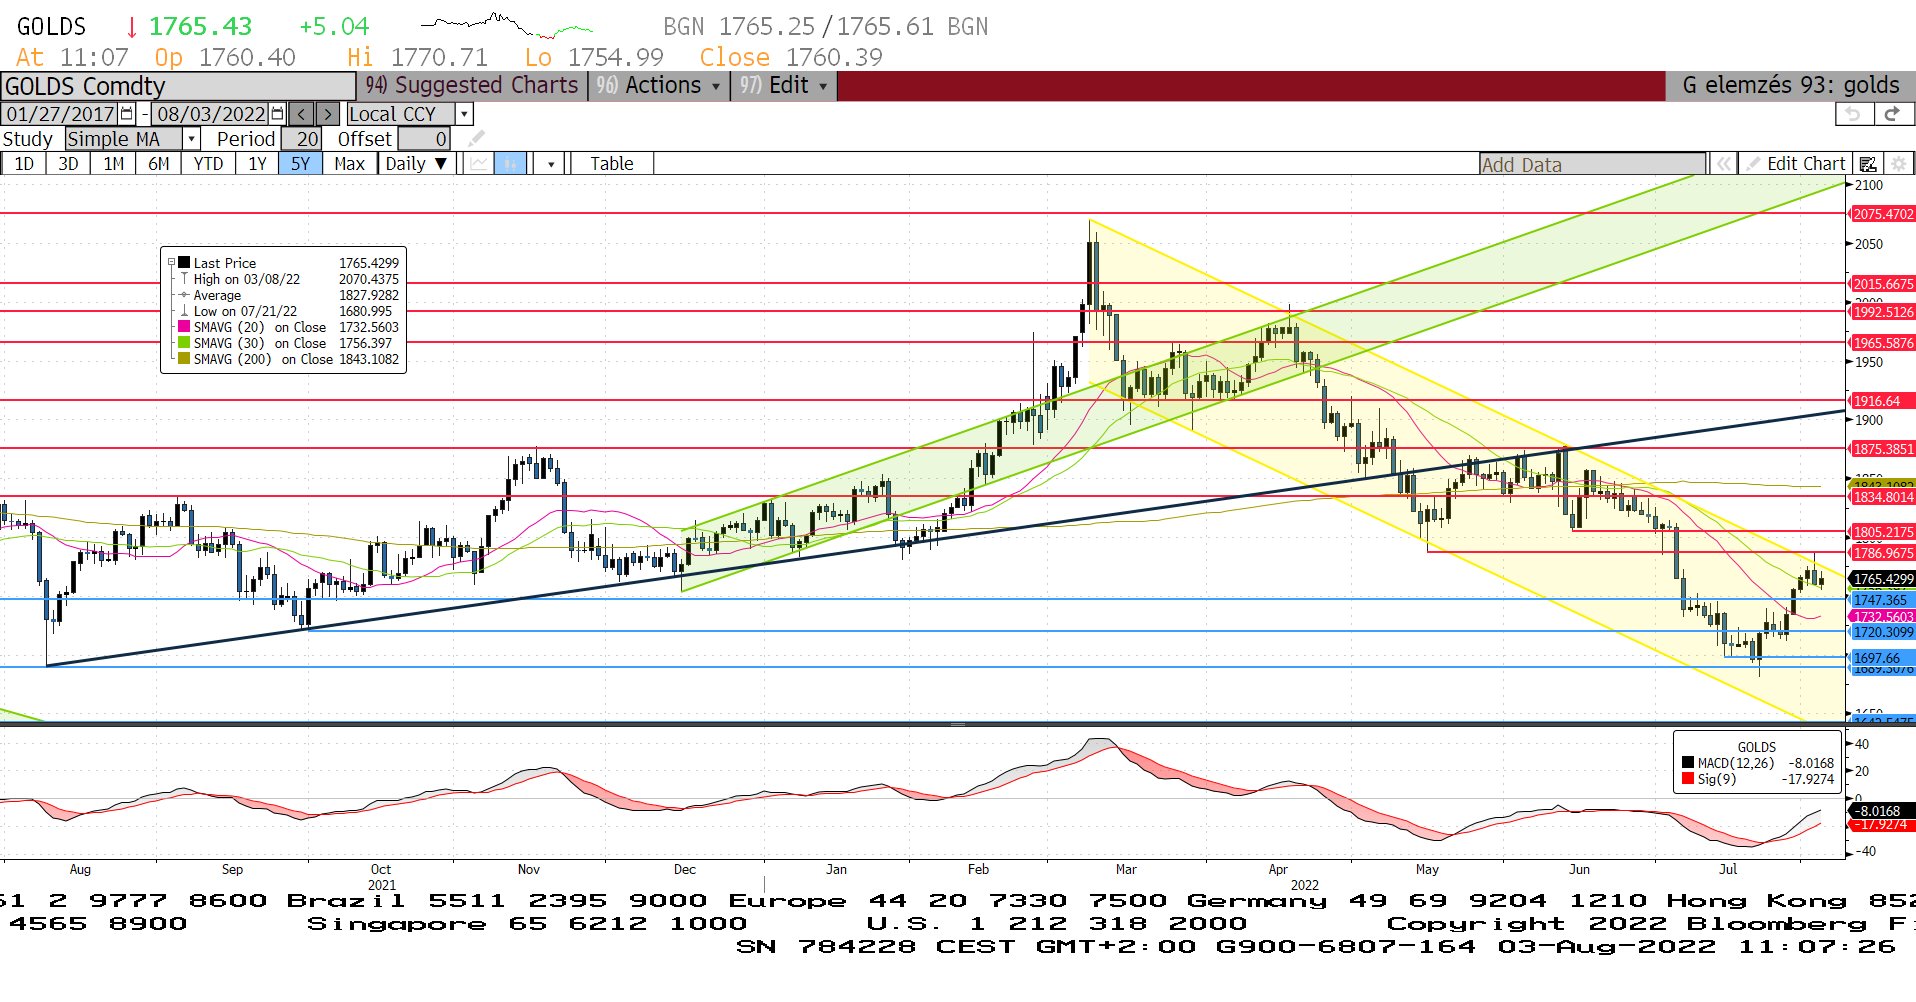Click the 1916.64 price level label
Image resolution: width=1916 pixels, height=1002 pixels.
click(1883, 401)
